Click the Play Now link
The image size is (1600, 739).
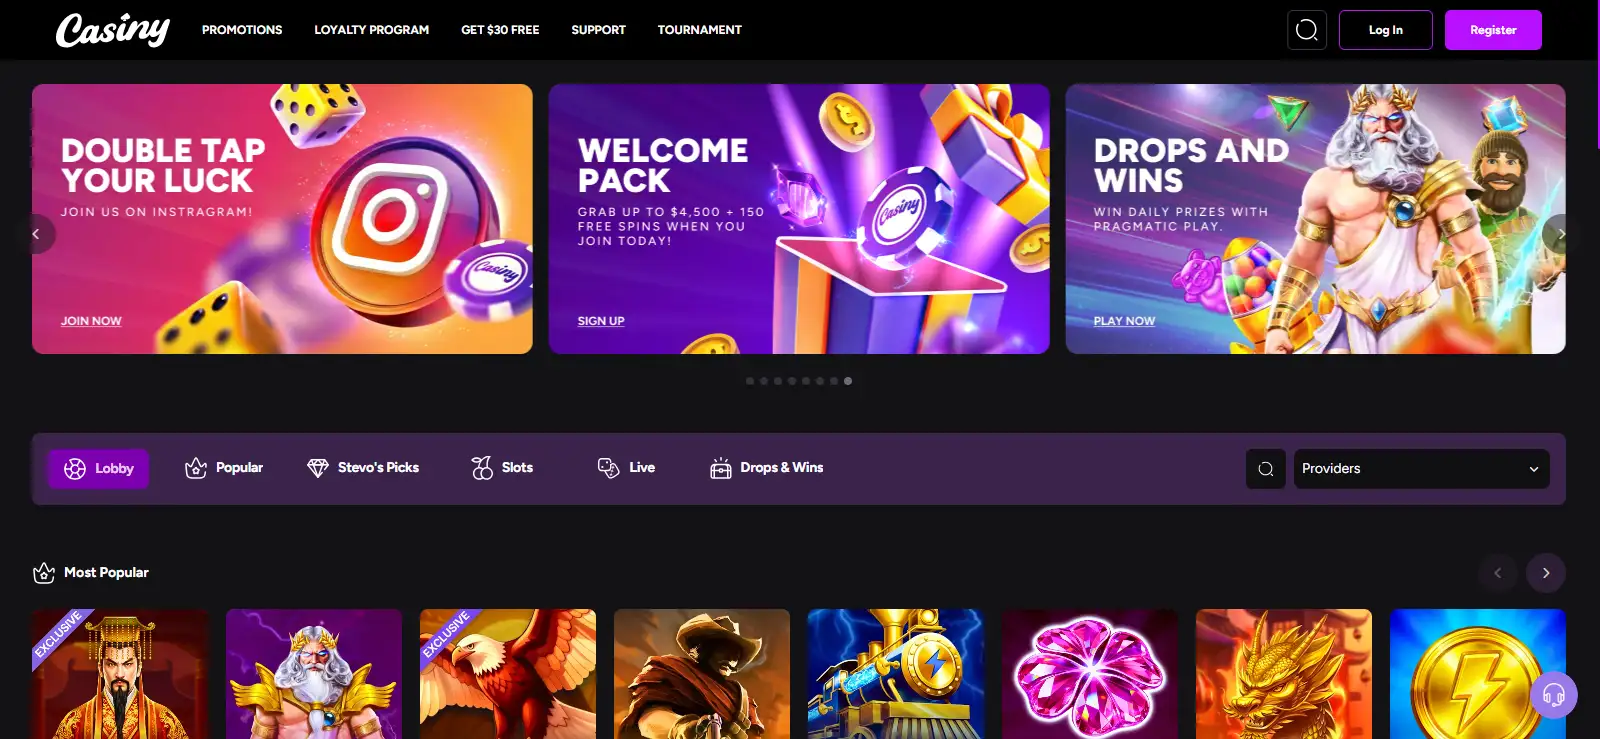pos(1124,321)
